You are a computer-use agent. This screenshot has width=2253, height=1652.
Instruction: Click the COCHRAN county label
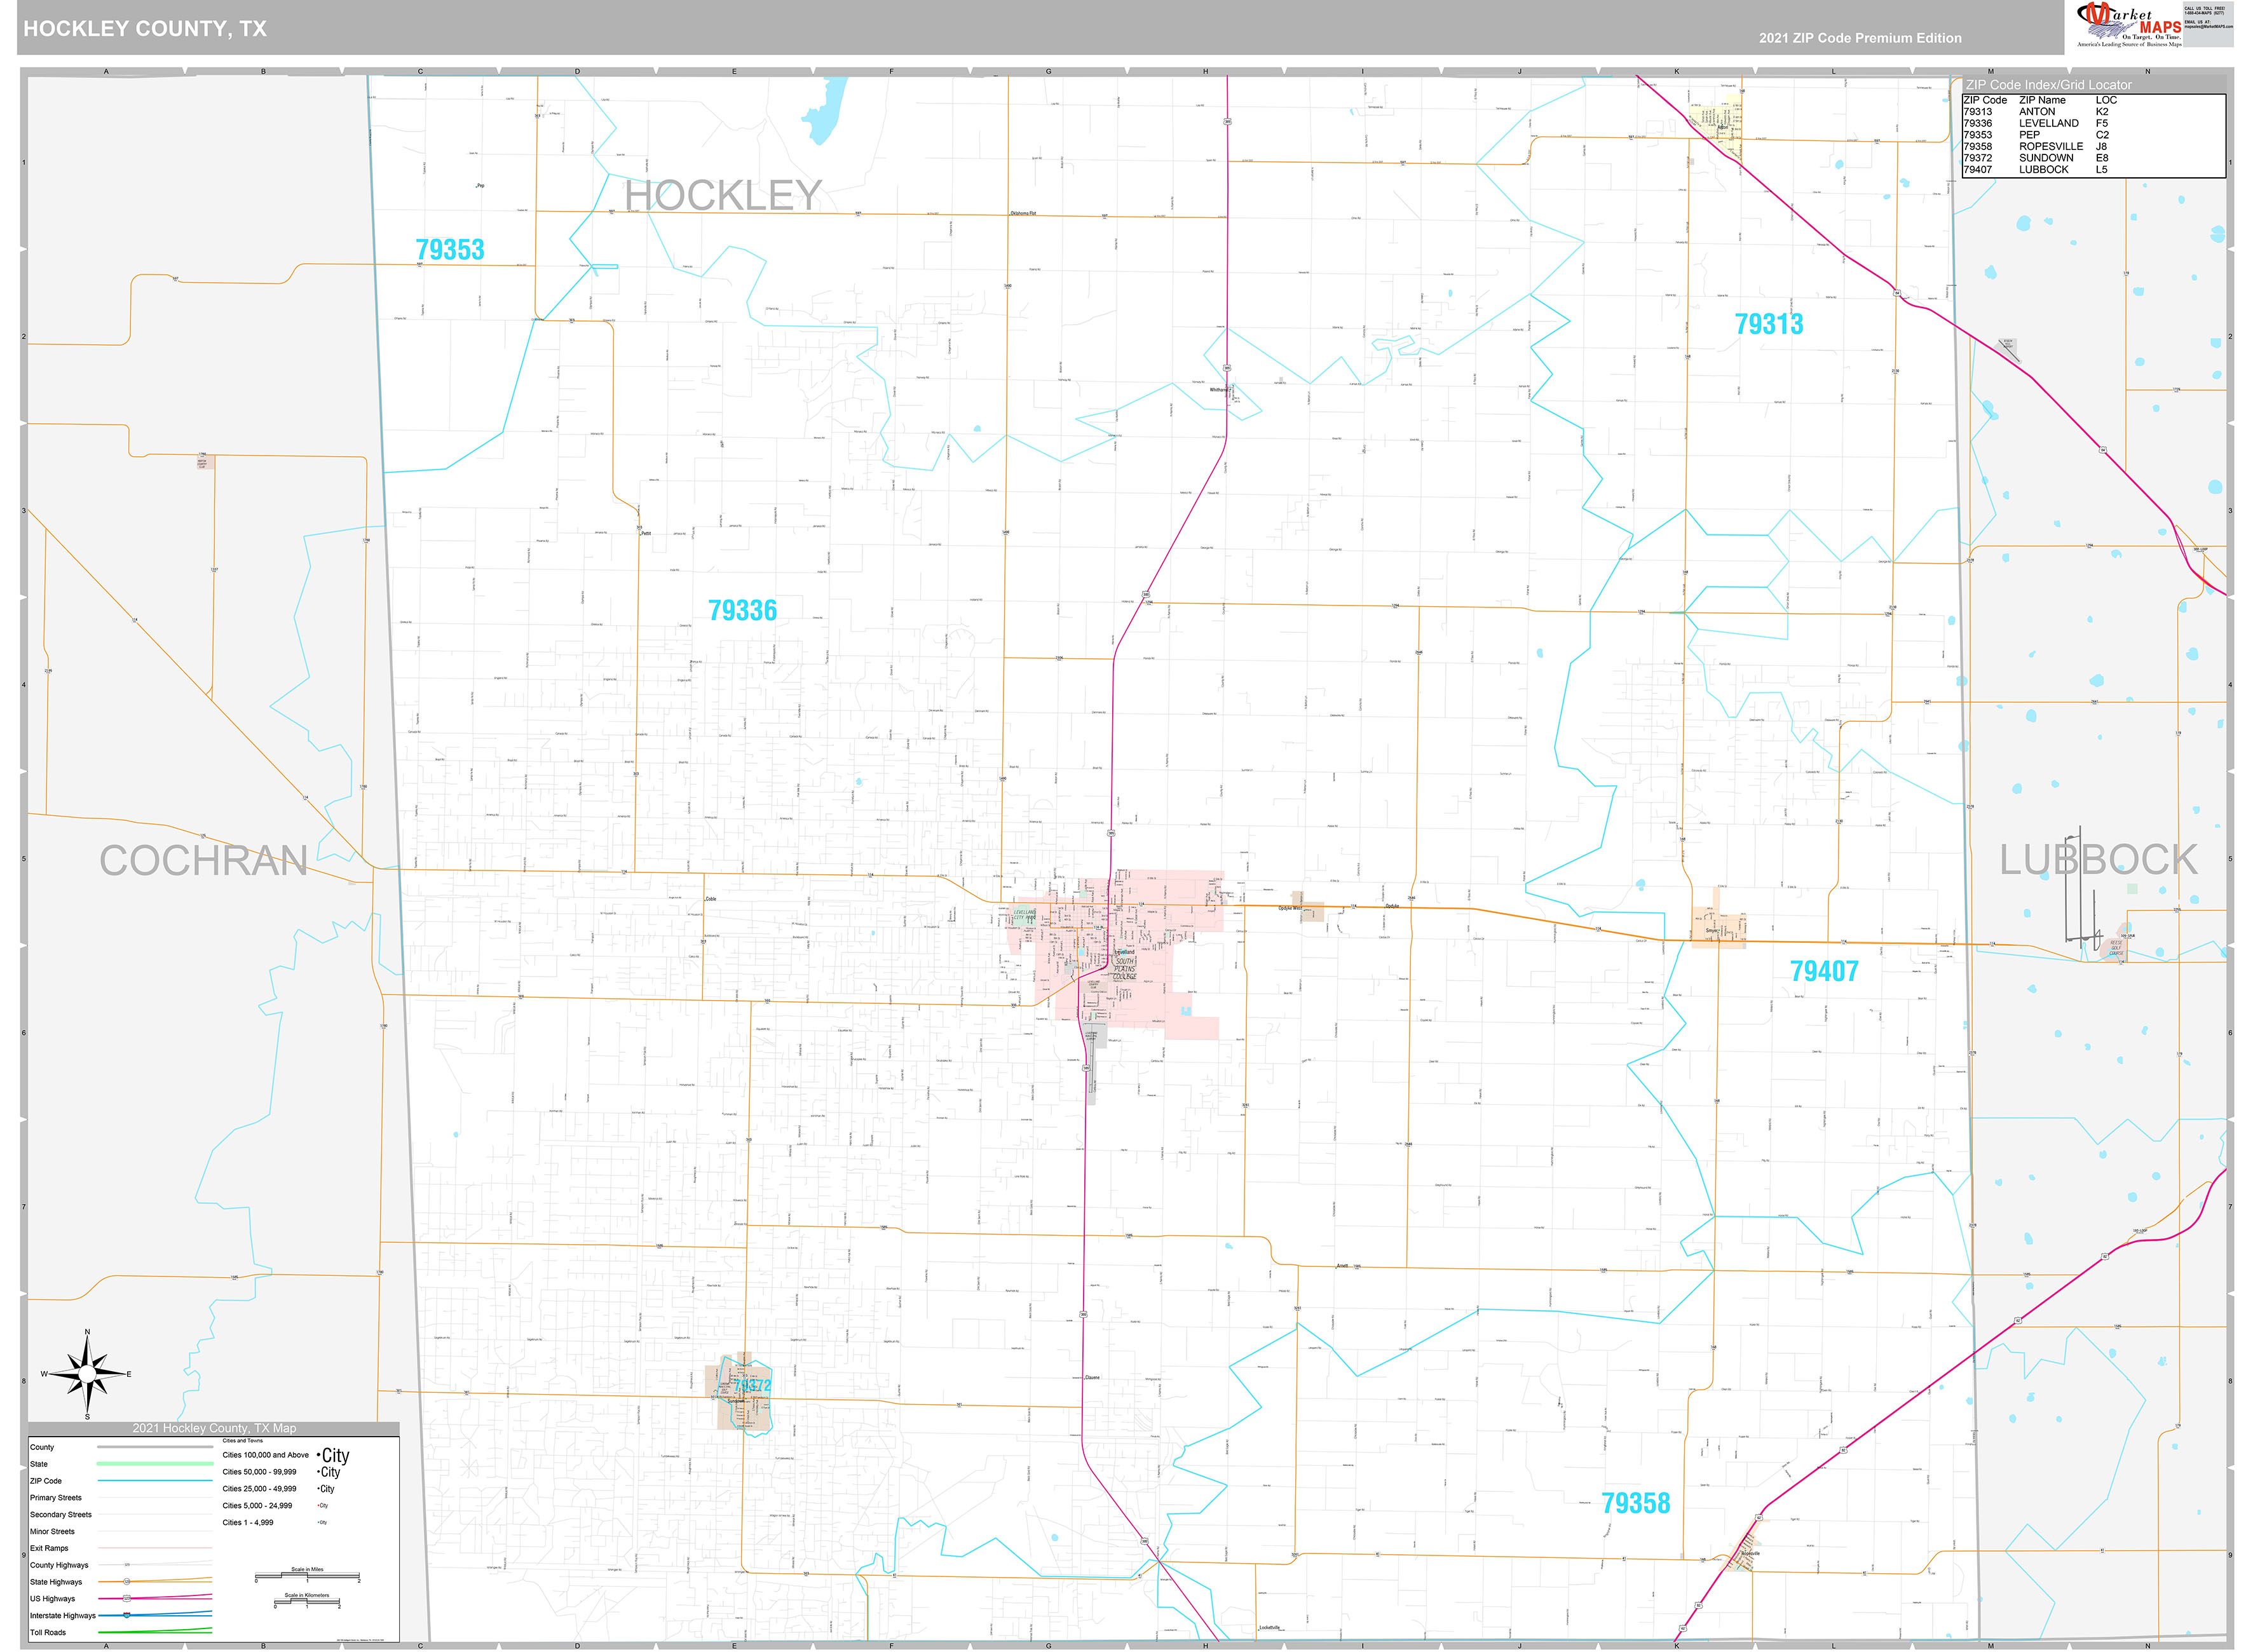pos(203,861)
